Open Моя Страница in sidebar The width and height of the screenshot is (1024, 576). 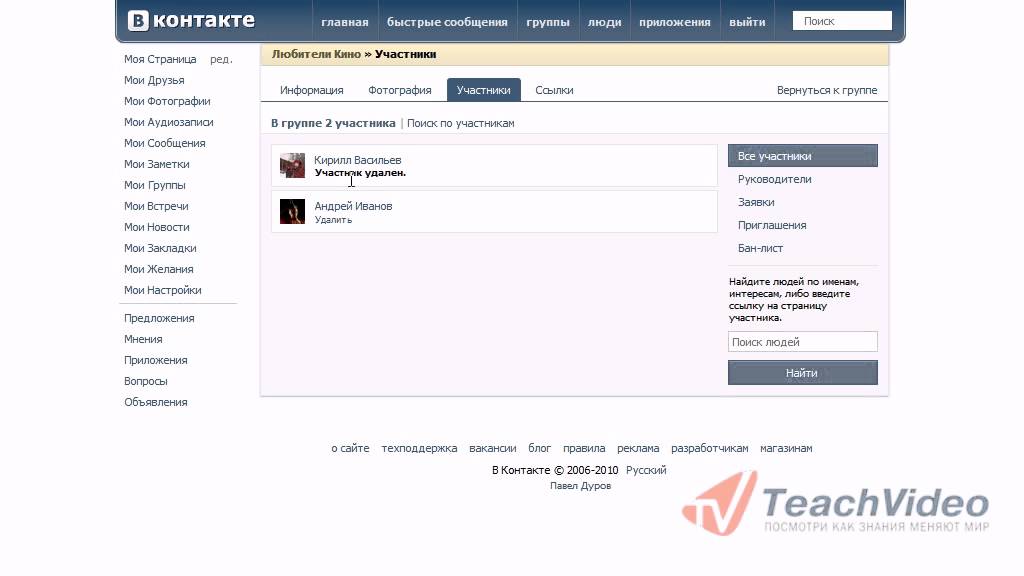(x=160, y=59)
